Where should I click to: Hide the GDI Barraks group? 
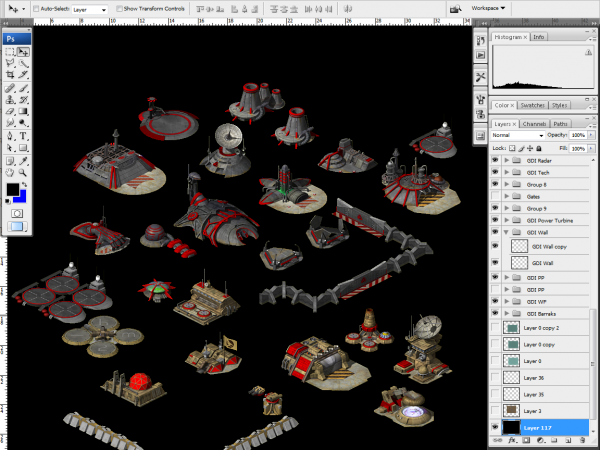pyautogui.click(x=496, y=313)
